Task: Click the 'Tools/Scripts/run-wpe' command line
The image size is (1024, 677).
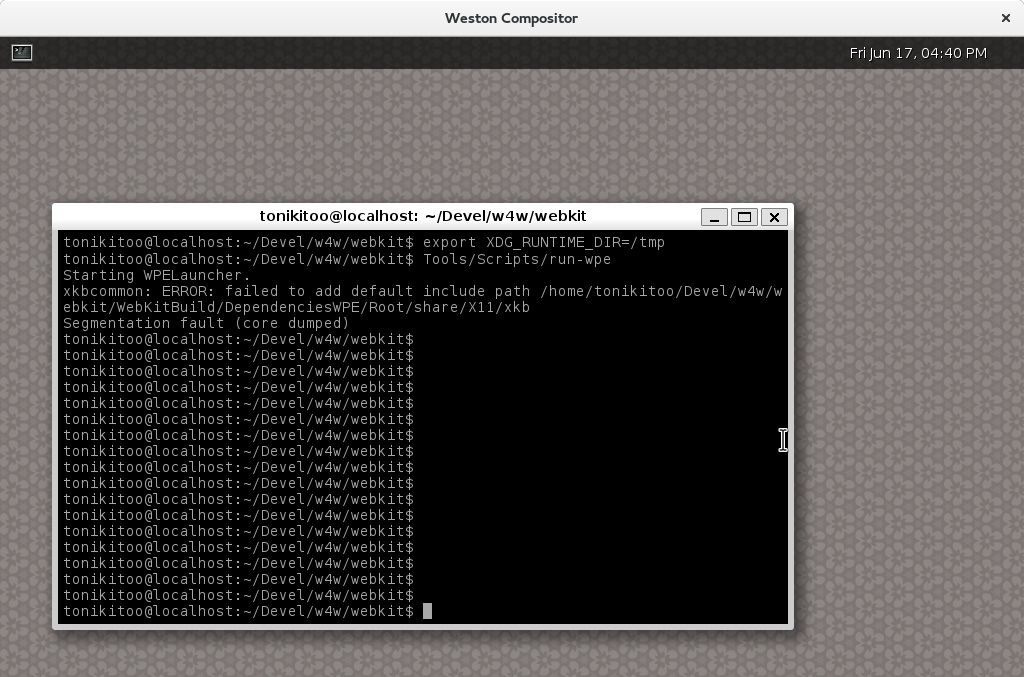Action: tap(337, 259)
